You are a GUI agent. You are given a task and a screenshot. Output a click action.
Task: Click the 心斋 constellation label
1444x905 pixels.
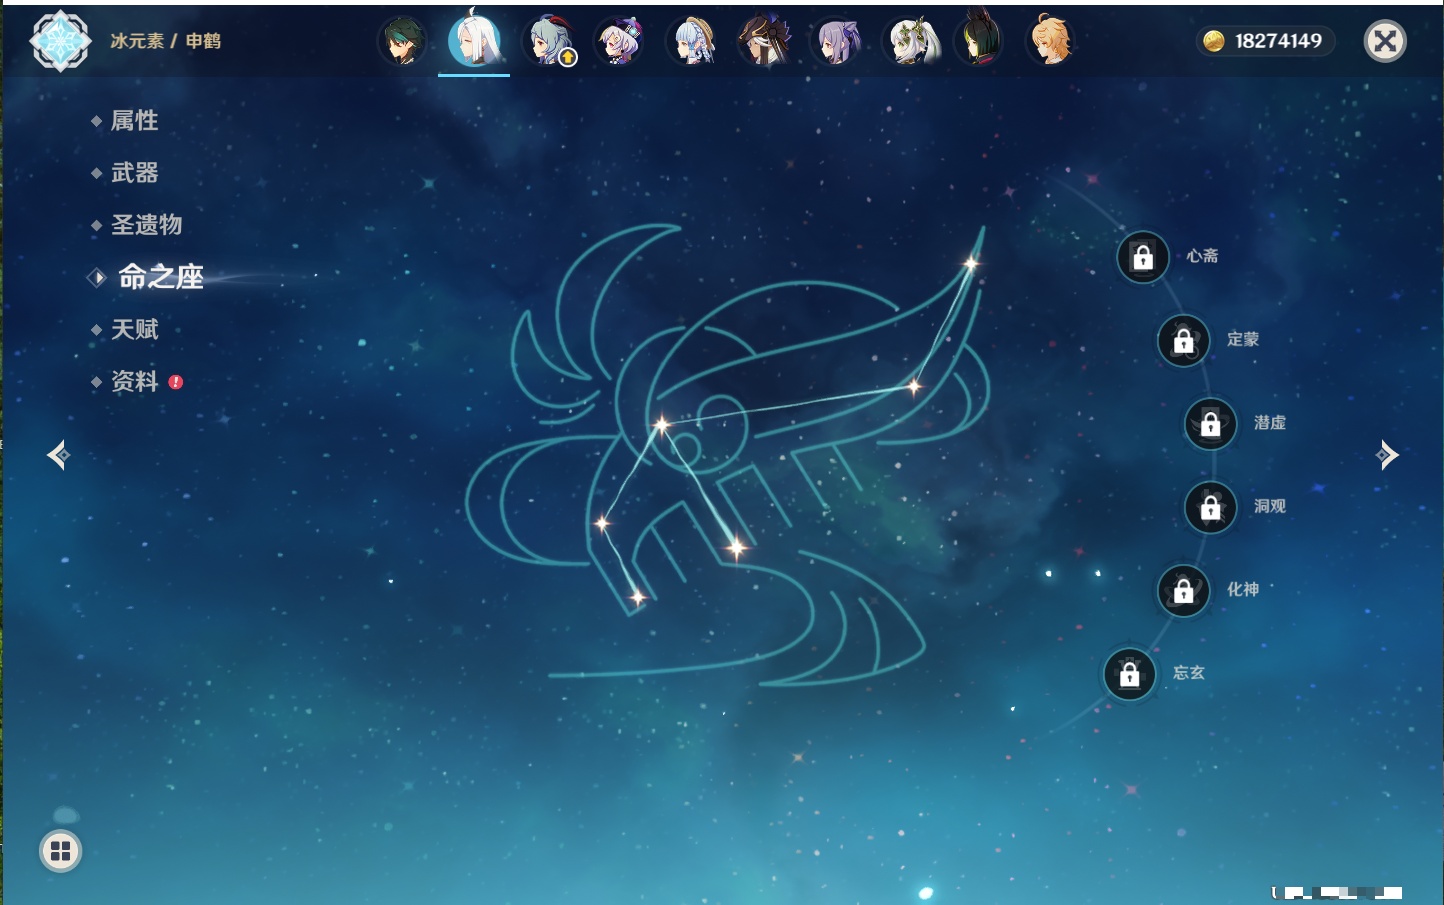pyautogui.click(x=1202, y=256)
